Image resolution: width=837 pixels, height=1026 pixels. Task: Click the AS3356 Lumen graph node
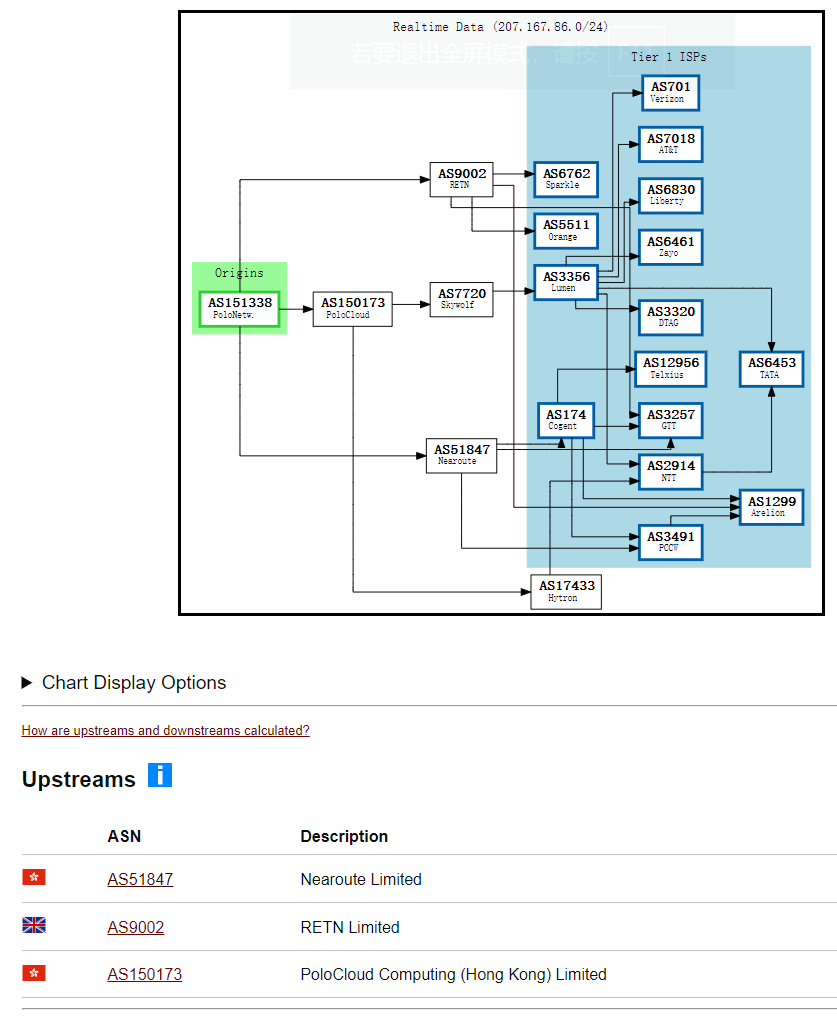pos(566,283)
